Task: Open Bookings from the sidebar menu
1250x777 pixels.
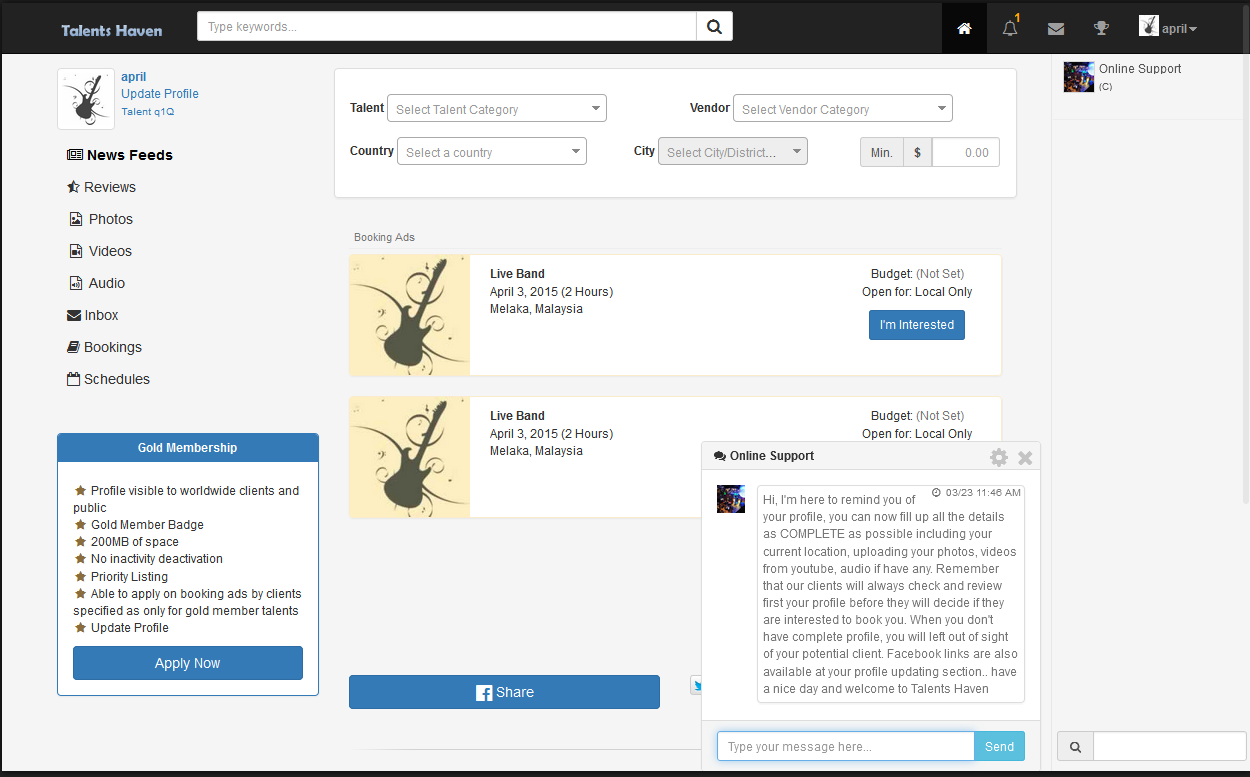Action: click(x=112, y=347)
